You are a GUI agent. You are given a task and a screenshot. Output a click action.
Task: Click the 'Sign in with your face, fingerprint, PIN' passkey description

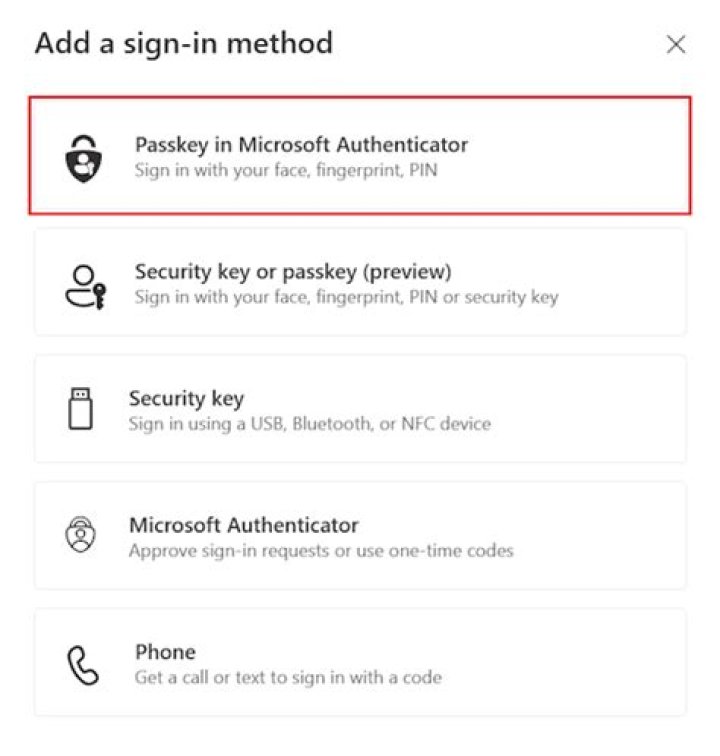point(286,171)
